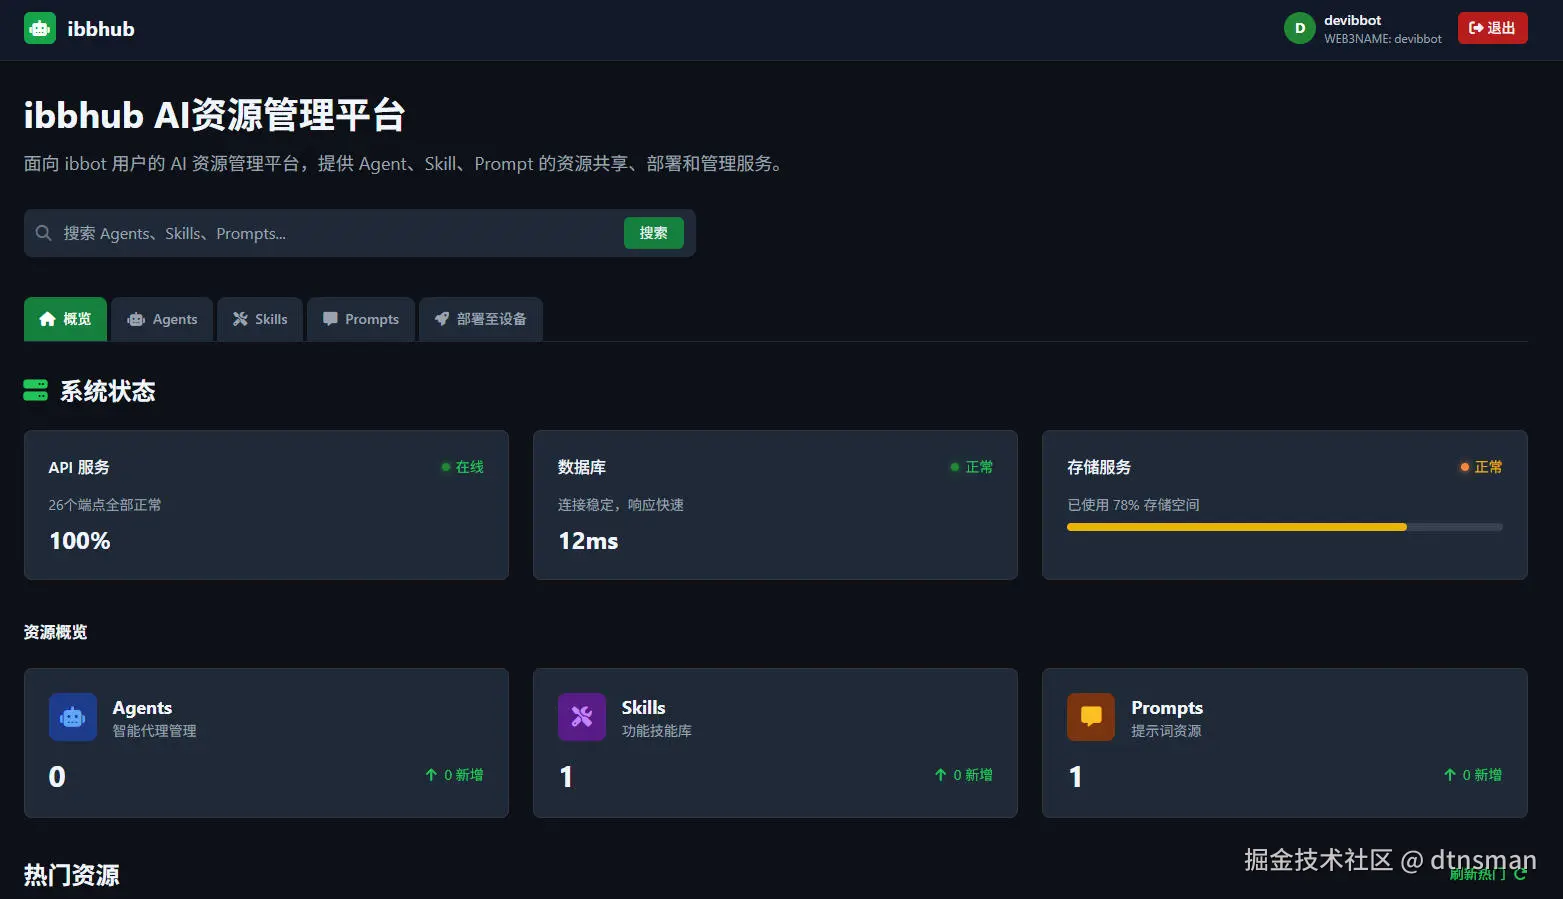Click the wrench icon on the Skills card
Screen dimensions: 1563x899
581,716
